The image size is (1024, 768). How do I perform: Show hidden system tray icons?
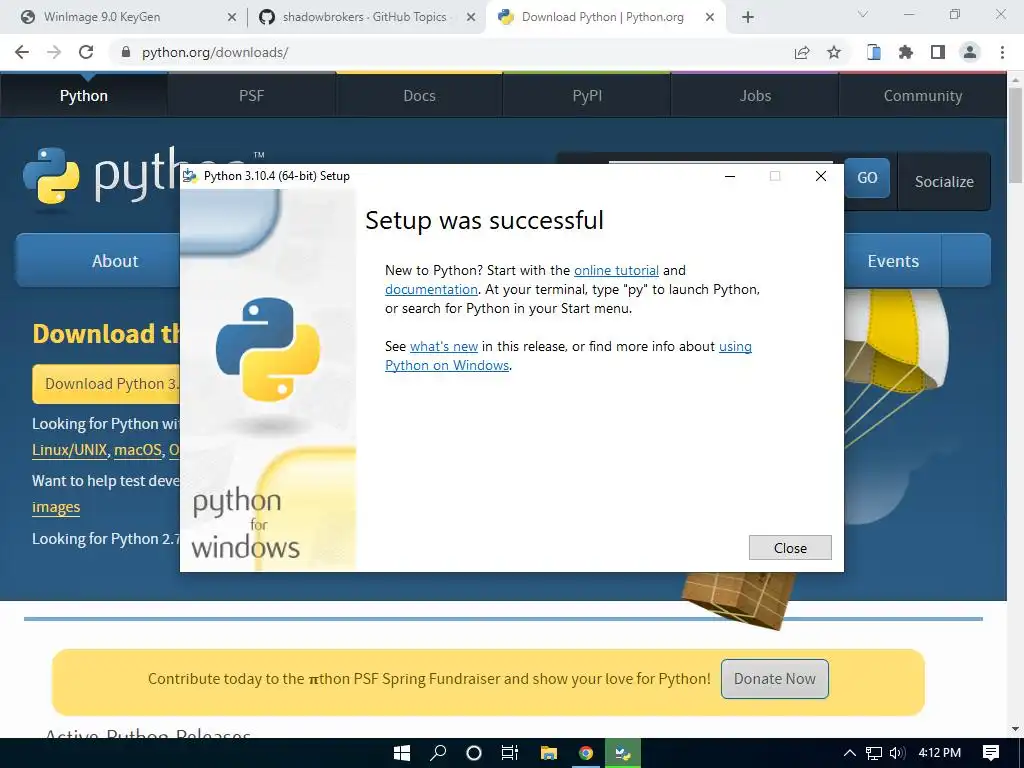coord(850,753)
